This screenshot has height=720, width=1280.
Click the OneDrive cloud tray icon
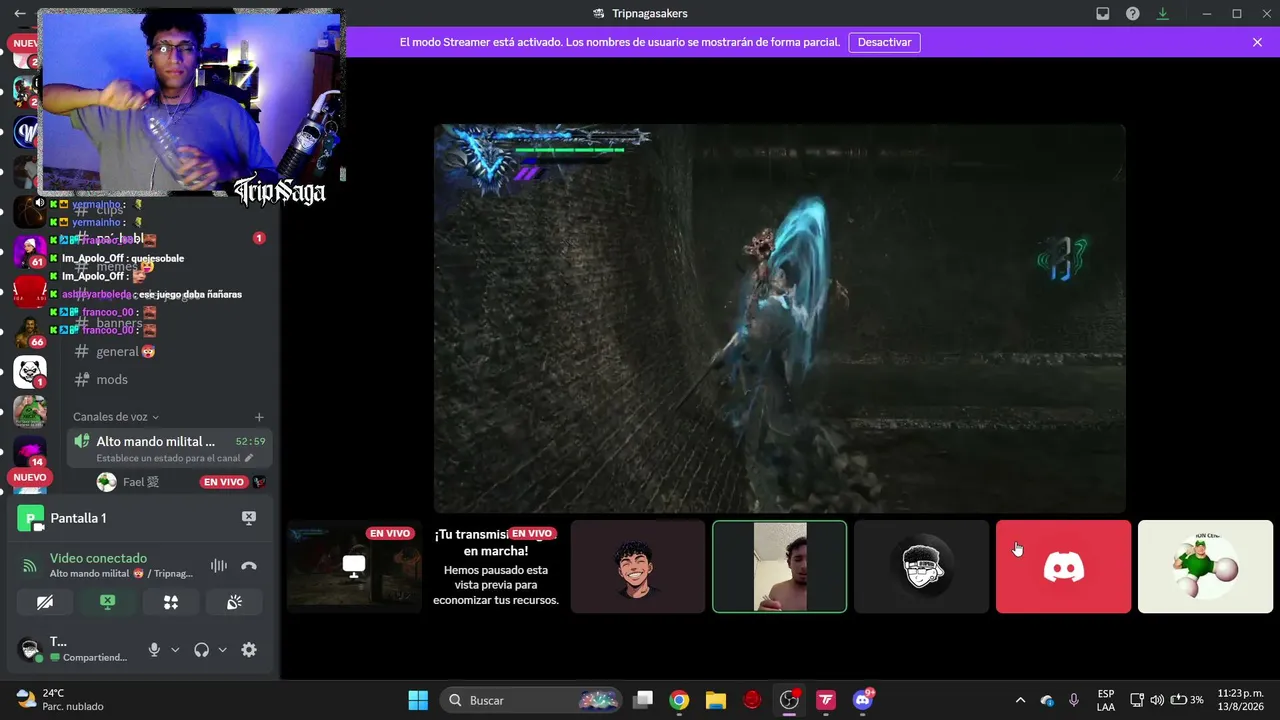1047,700
